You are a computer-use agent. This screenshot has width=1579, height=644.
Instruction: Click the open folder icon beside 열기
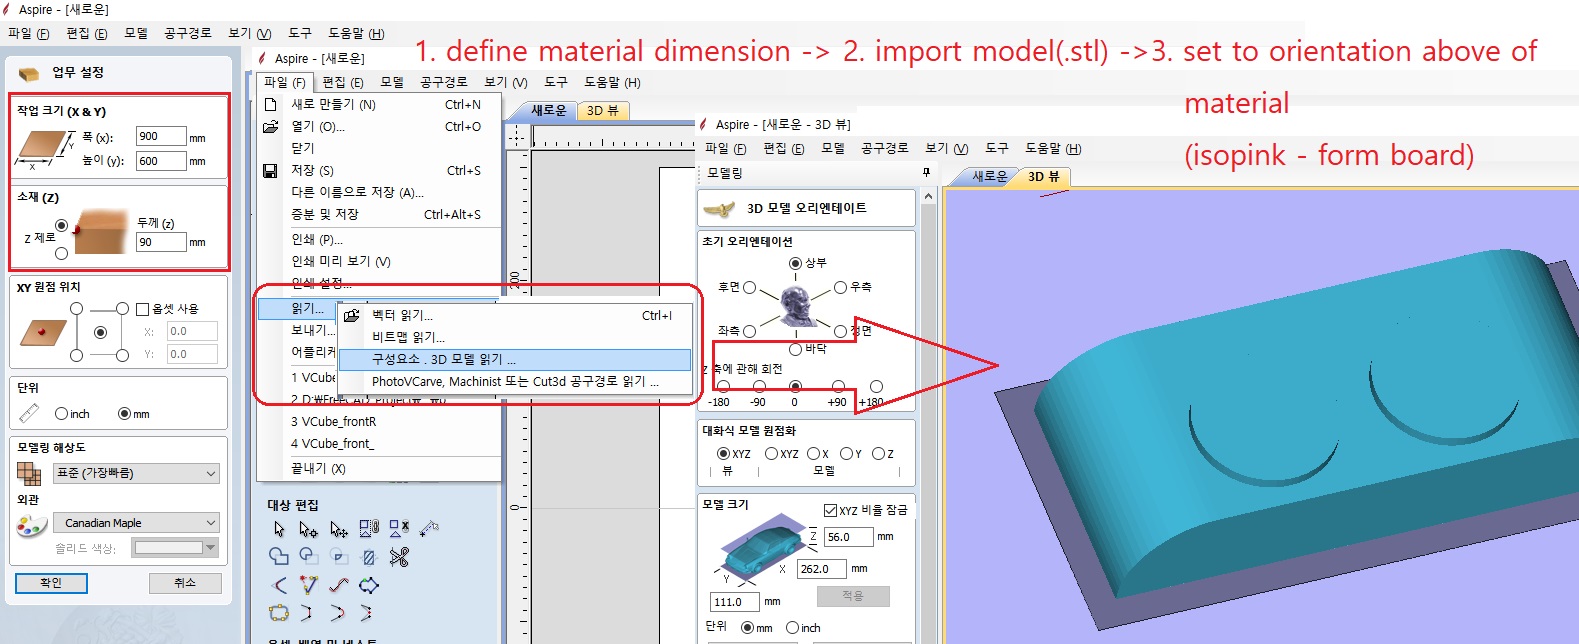tap(270, 127)
